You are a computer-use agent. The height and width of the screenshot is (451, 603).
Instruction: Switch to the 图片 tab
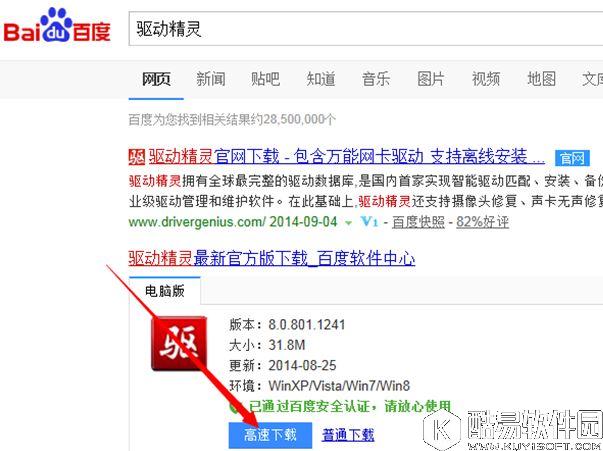431,79
